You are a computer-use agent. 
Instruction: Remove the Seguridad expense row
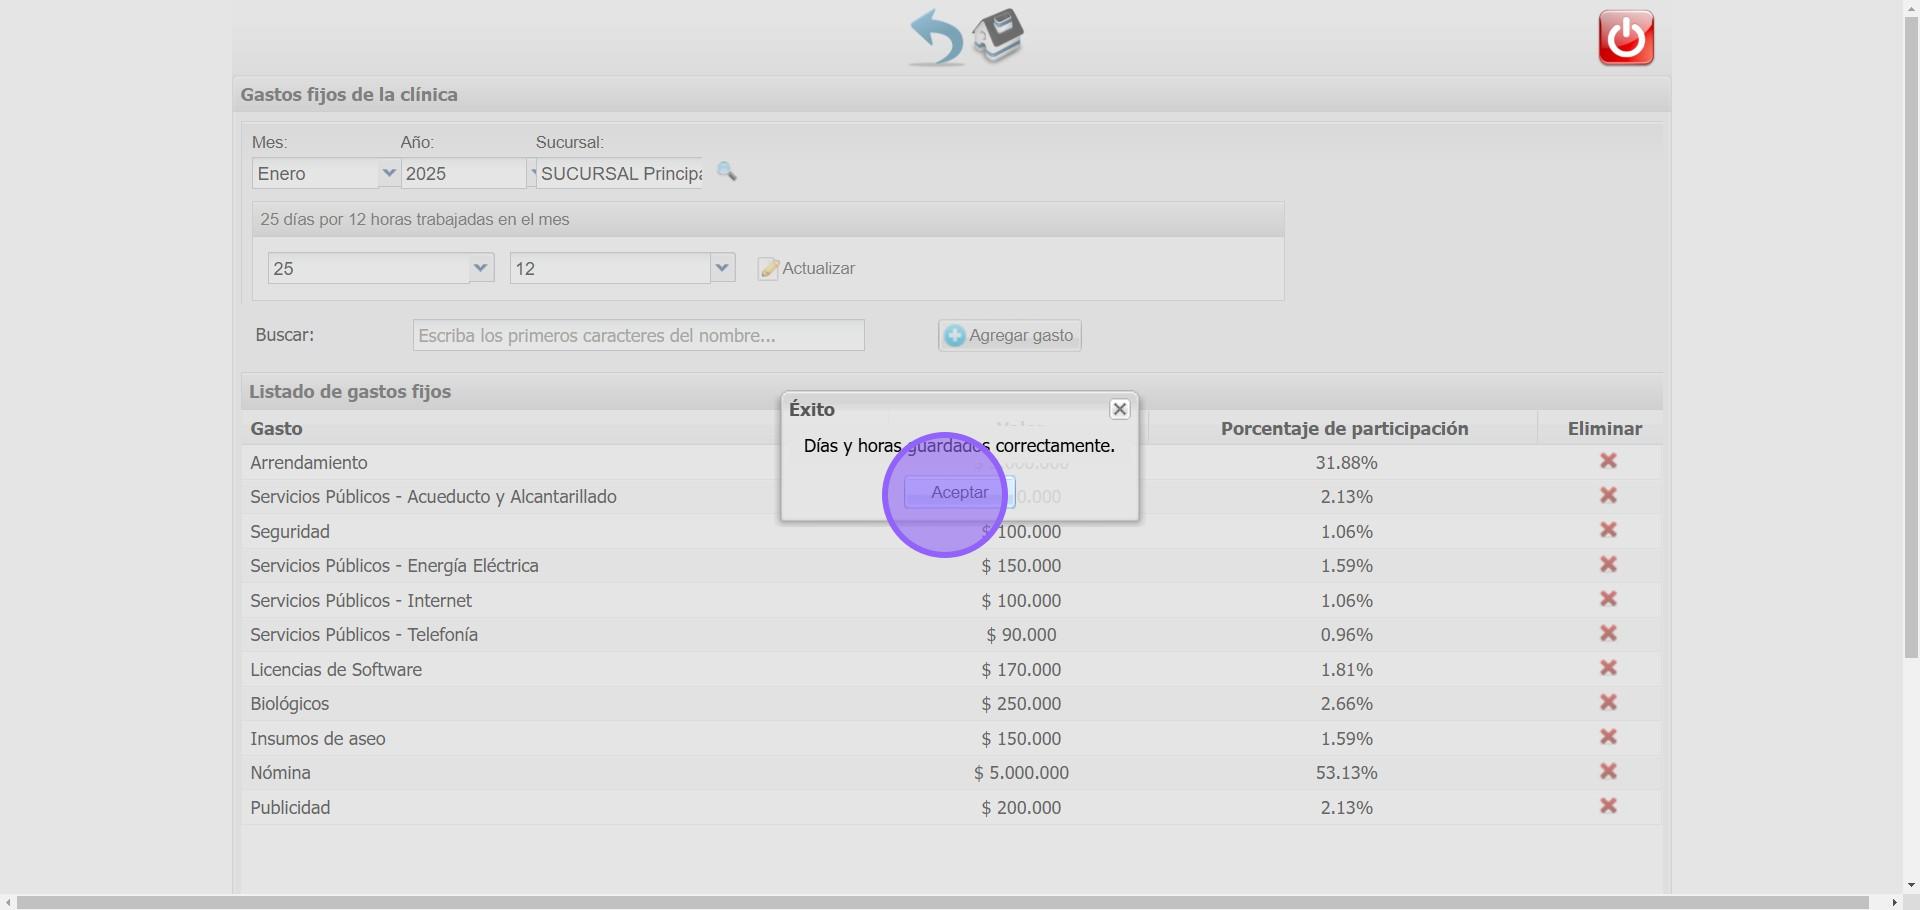tap(1608, 530)
